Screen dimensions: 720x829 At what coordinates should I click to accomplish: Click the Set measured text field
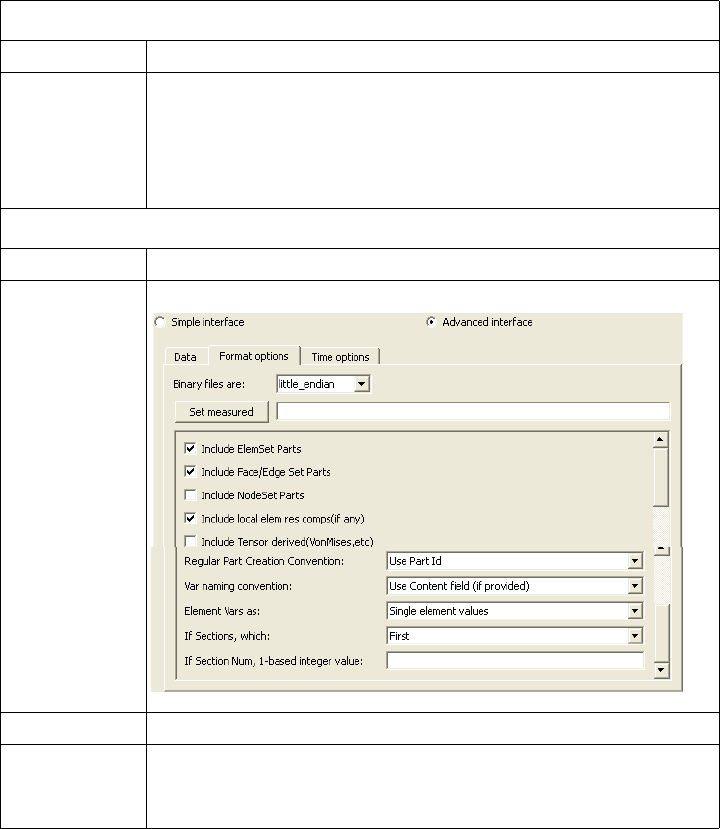[473, 411]
